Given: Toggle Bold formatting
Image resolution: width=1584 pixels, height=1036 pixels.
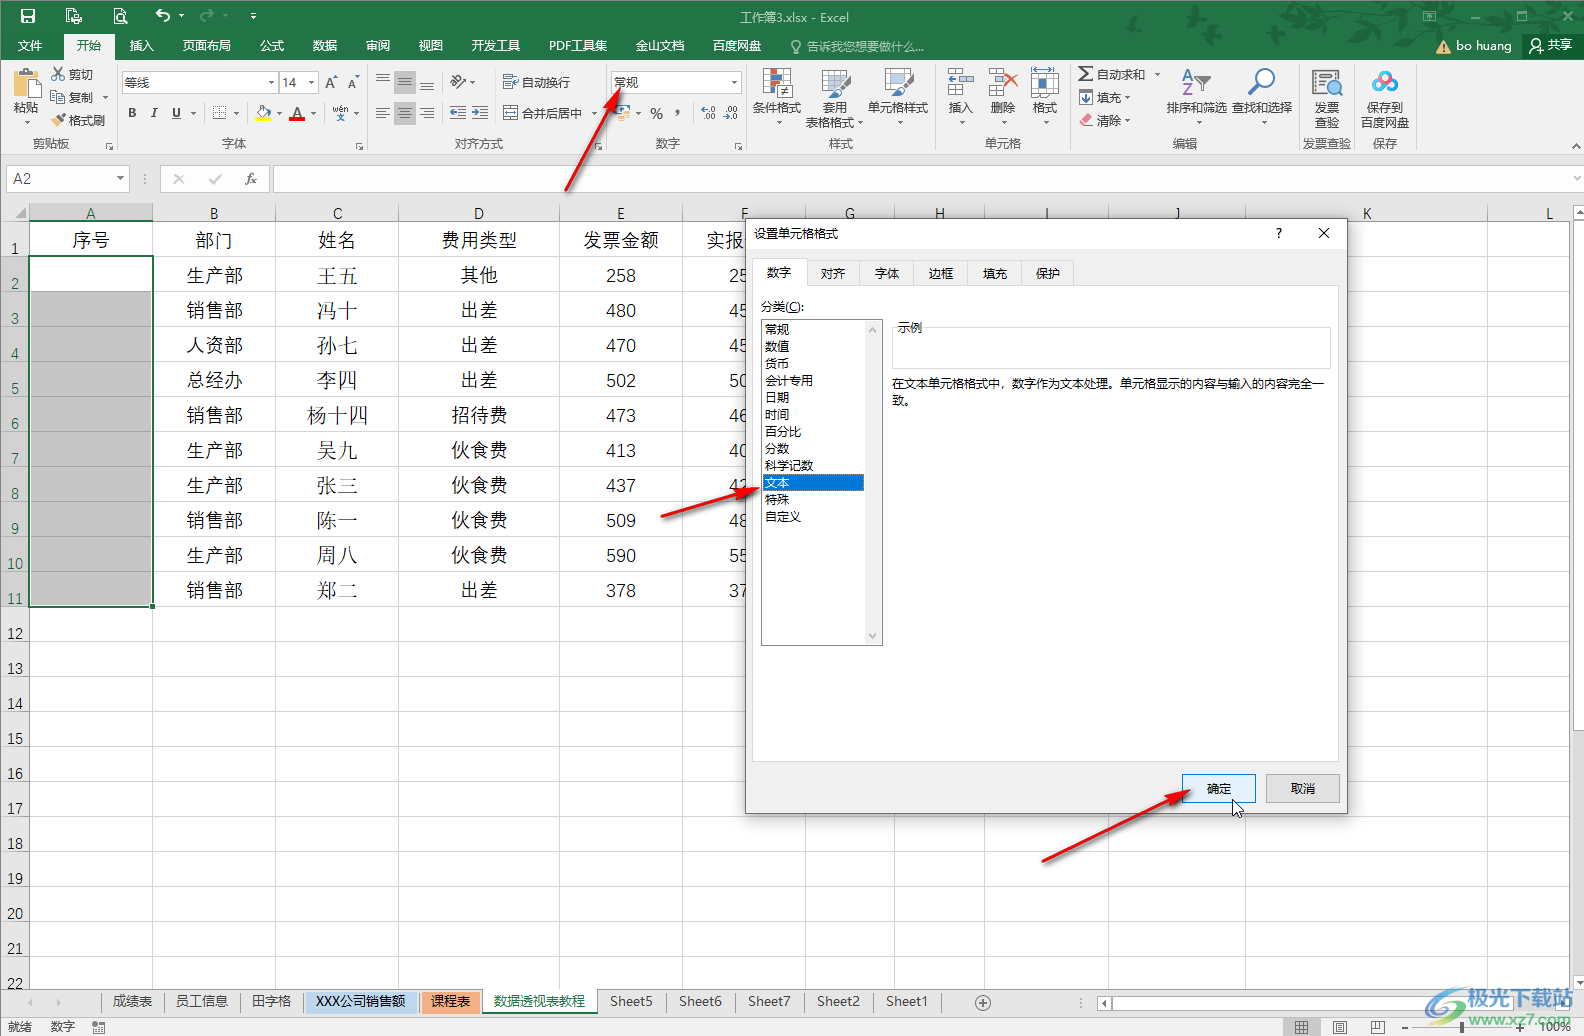Looking at the screenshot, I should [x=132, y=113].
